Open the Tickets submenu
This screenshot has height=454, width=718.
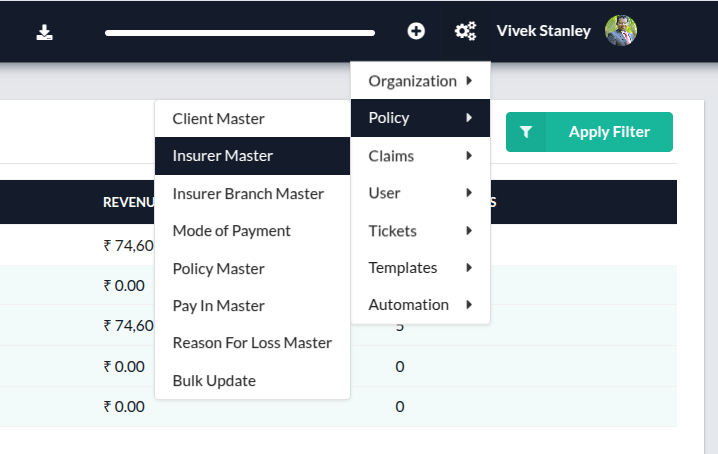420,231
